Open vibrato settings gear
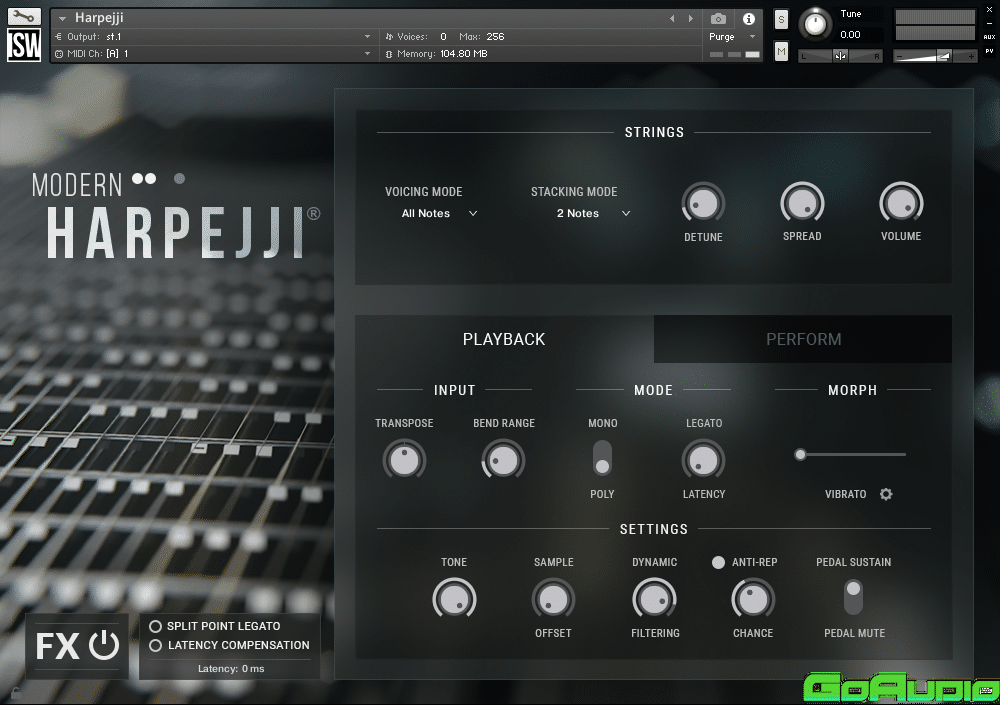Image resolution: width=1000 pixels, height=705 pixels. pos(886,494)
